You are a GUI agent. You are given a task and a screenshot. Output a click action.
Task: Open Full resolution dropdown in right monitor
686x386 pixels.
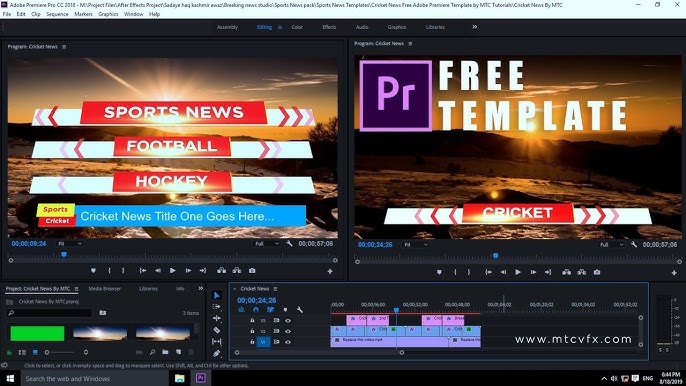point(612,245)
